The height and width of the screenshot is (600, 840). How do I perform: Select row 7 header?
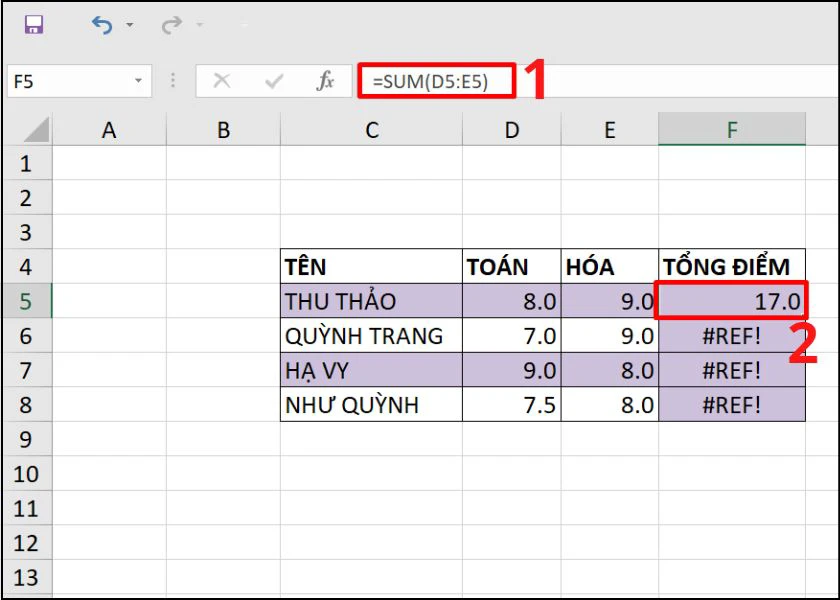pyautogui.click(x=27, y=370)
